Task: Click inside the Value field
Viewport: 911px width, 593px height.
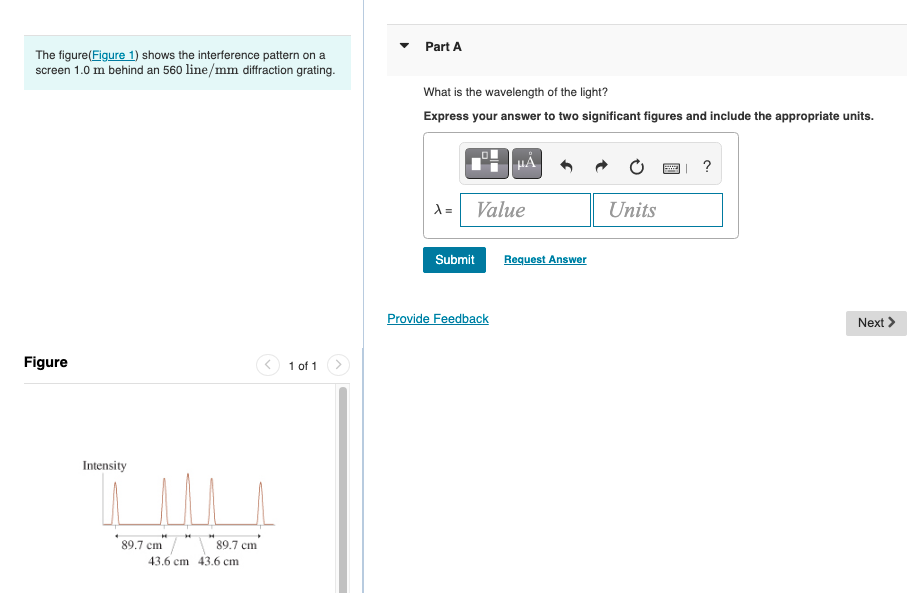Action: 524,209
